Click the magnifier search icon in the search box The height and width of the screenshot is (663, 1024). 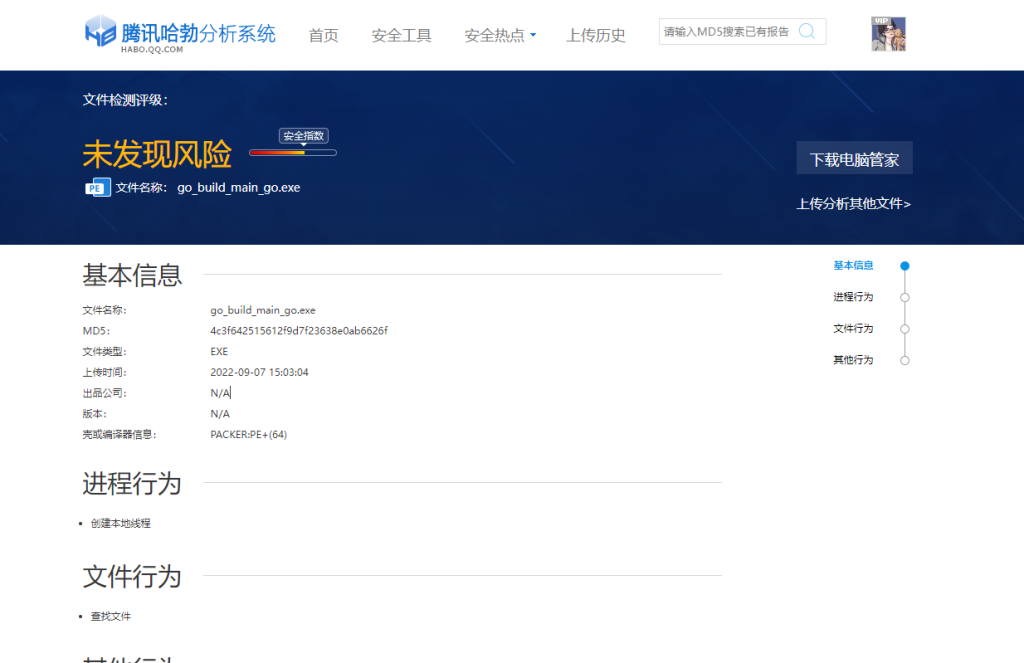pyautogui.click(x=806, y=31)
